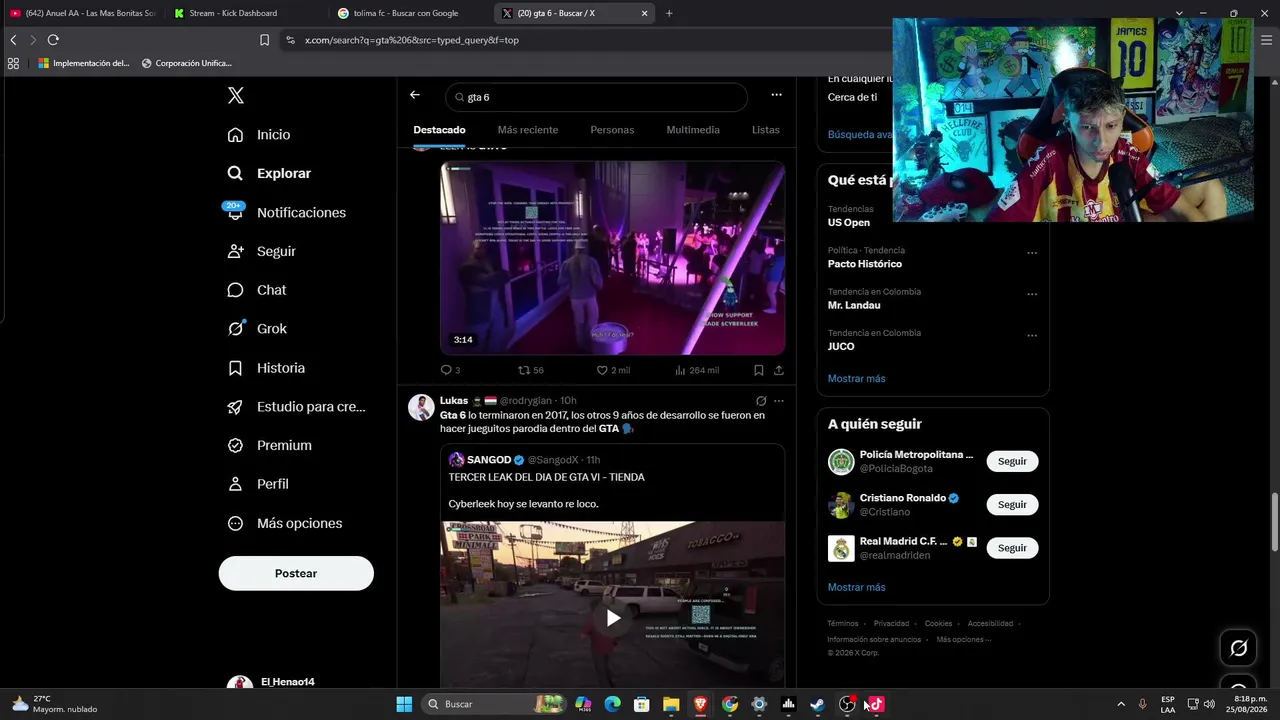
Task: Open more options on Lukas's post
Action: click(x=778, y=401)
